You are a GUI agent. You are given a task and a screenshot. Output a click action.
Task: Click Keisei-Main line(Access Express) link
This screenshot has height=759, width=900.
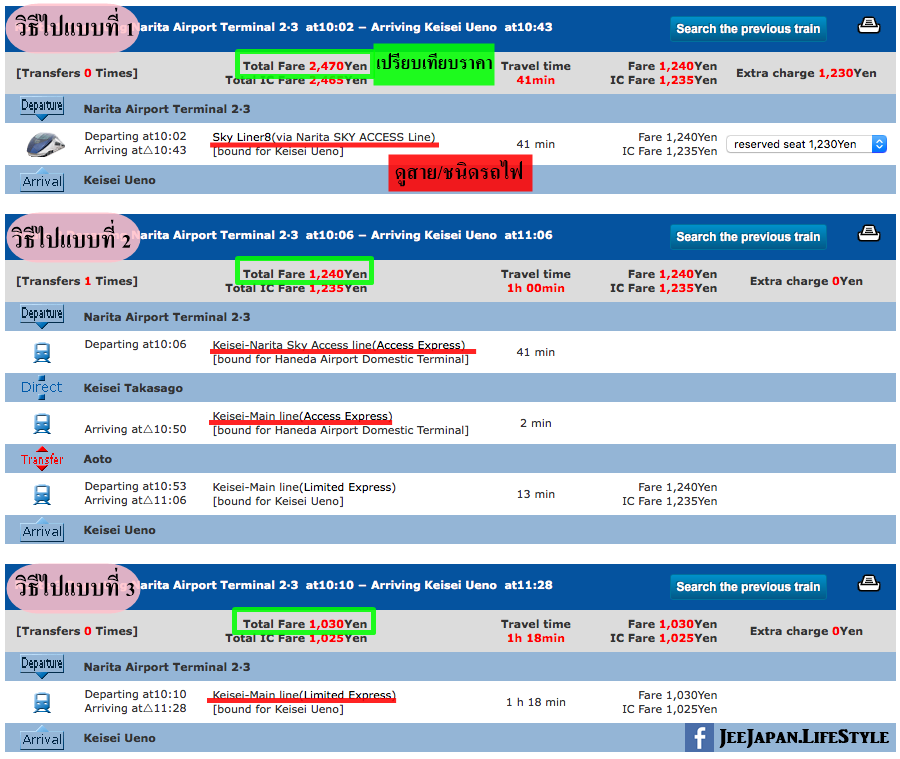coord(302,416)
